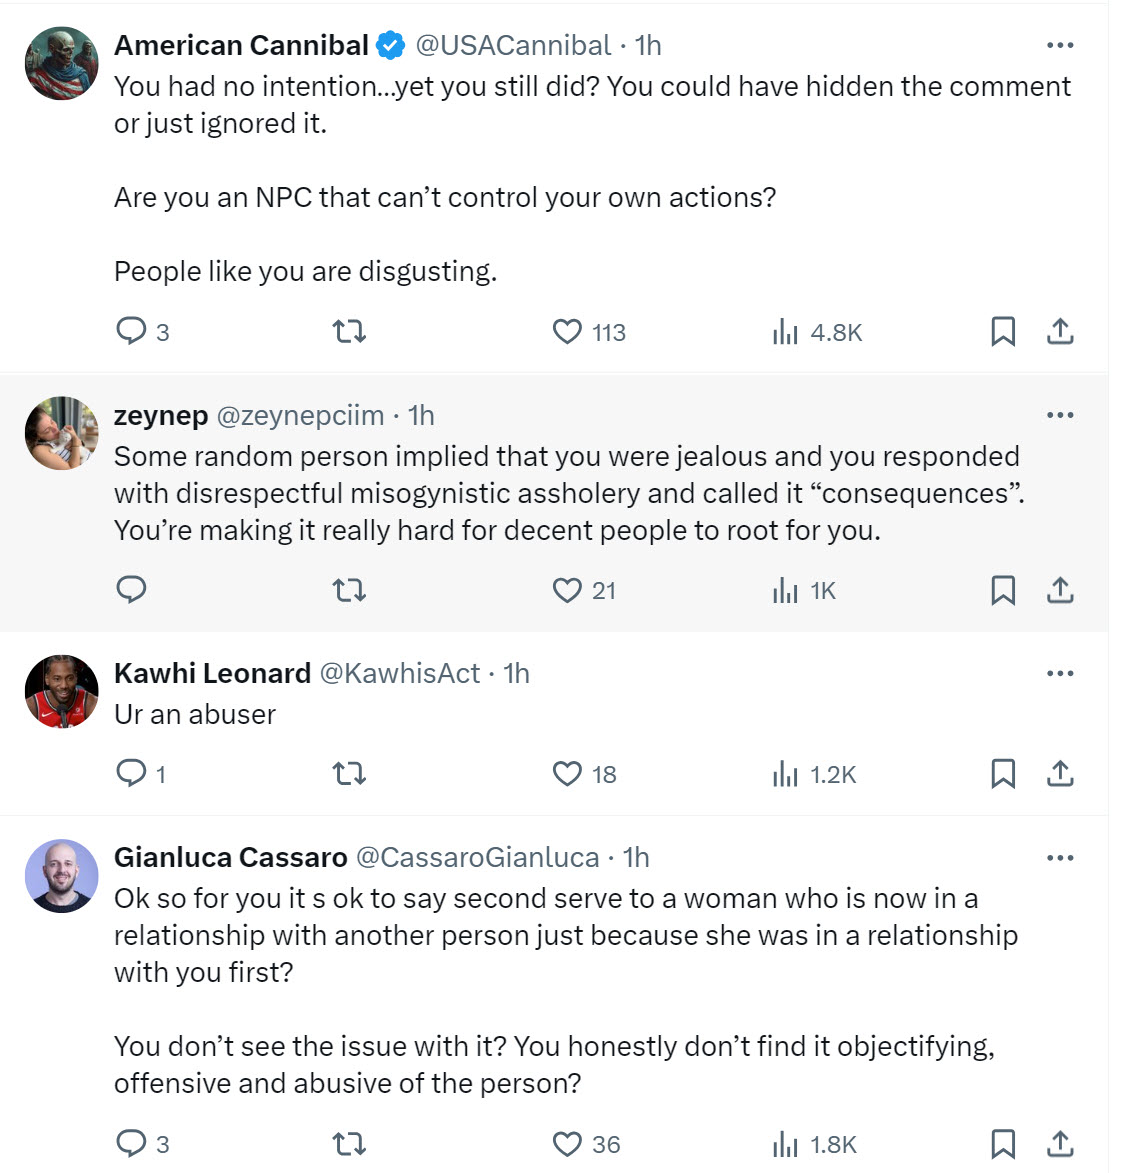Retweet Kawhi Leonard's reply
Screen dimensions: 1134x1173
[x=348, y=773]
